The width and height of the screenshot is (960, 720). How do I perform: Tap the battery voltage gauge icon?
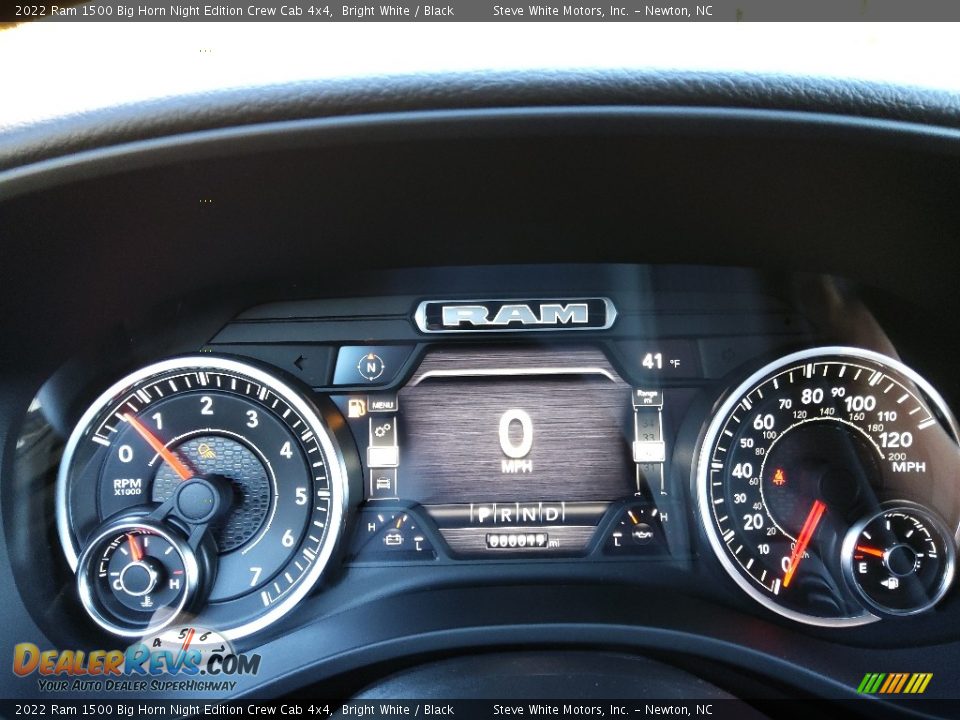tap(393, 539)
